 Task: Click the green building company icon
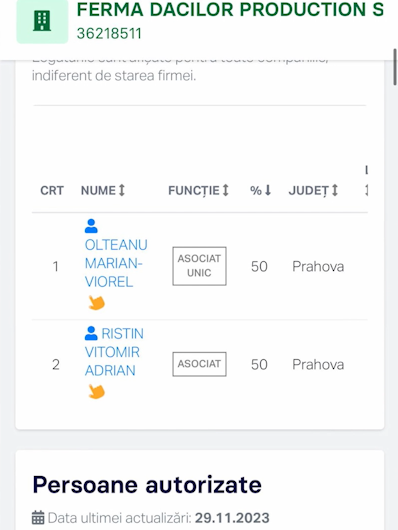point(42,21)
